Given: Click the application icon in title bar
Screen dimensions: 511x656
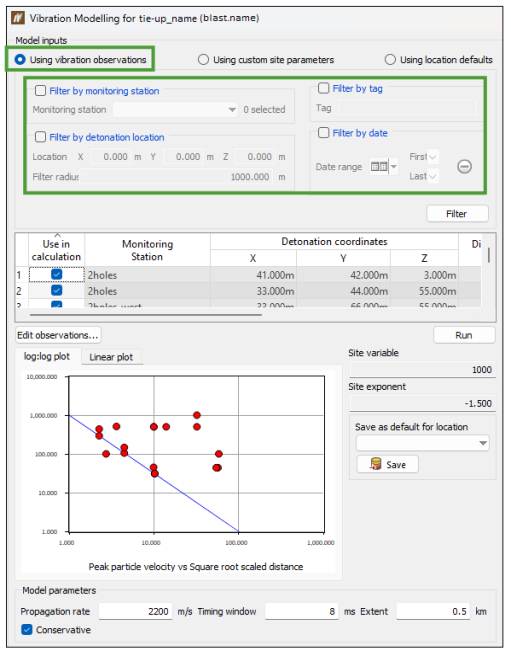Looking at the screenshot, I should click(18, 18).
